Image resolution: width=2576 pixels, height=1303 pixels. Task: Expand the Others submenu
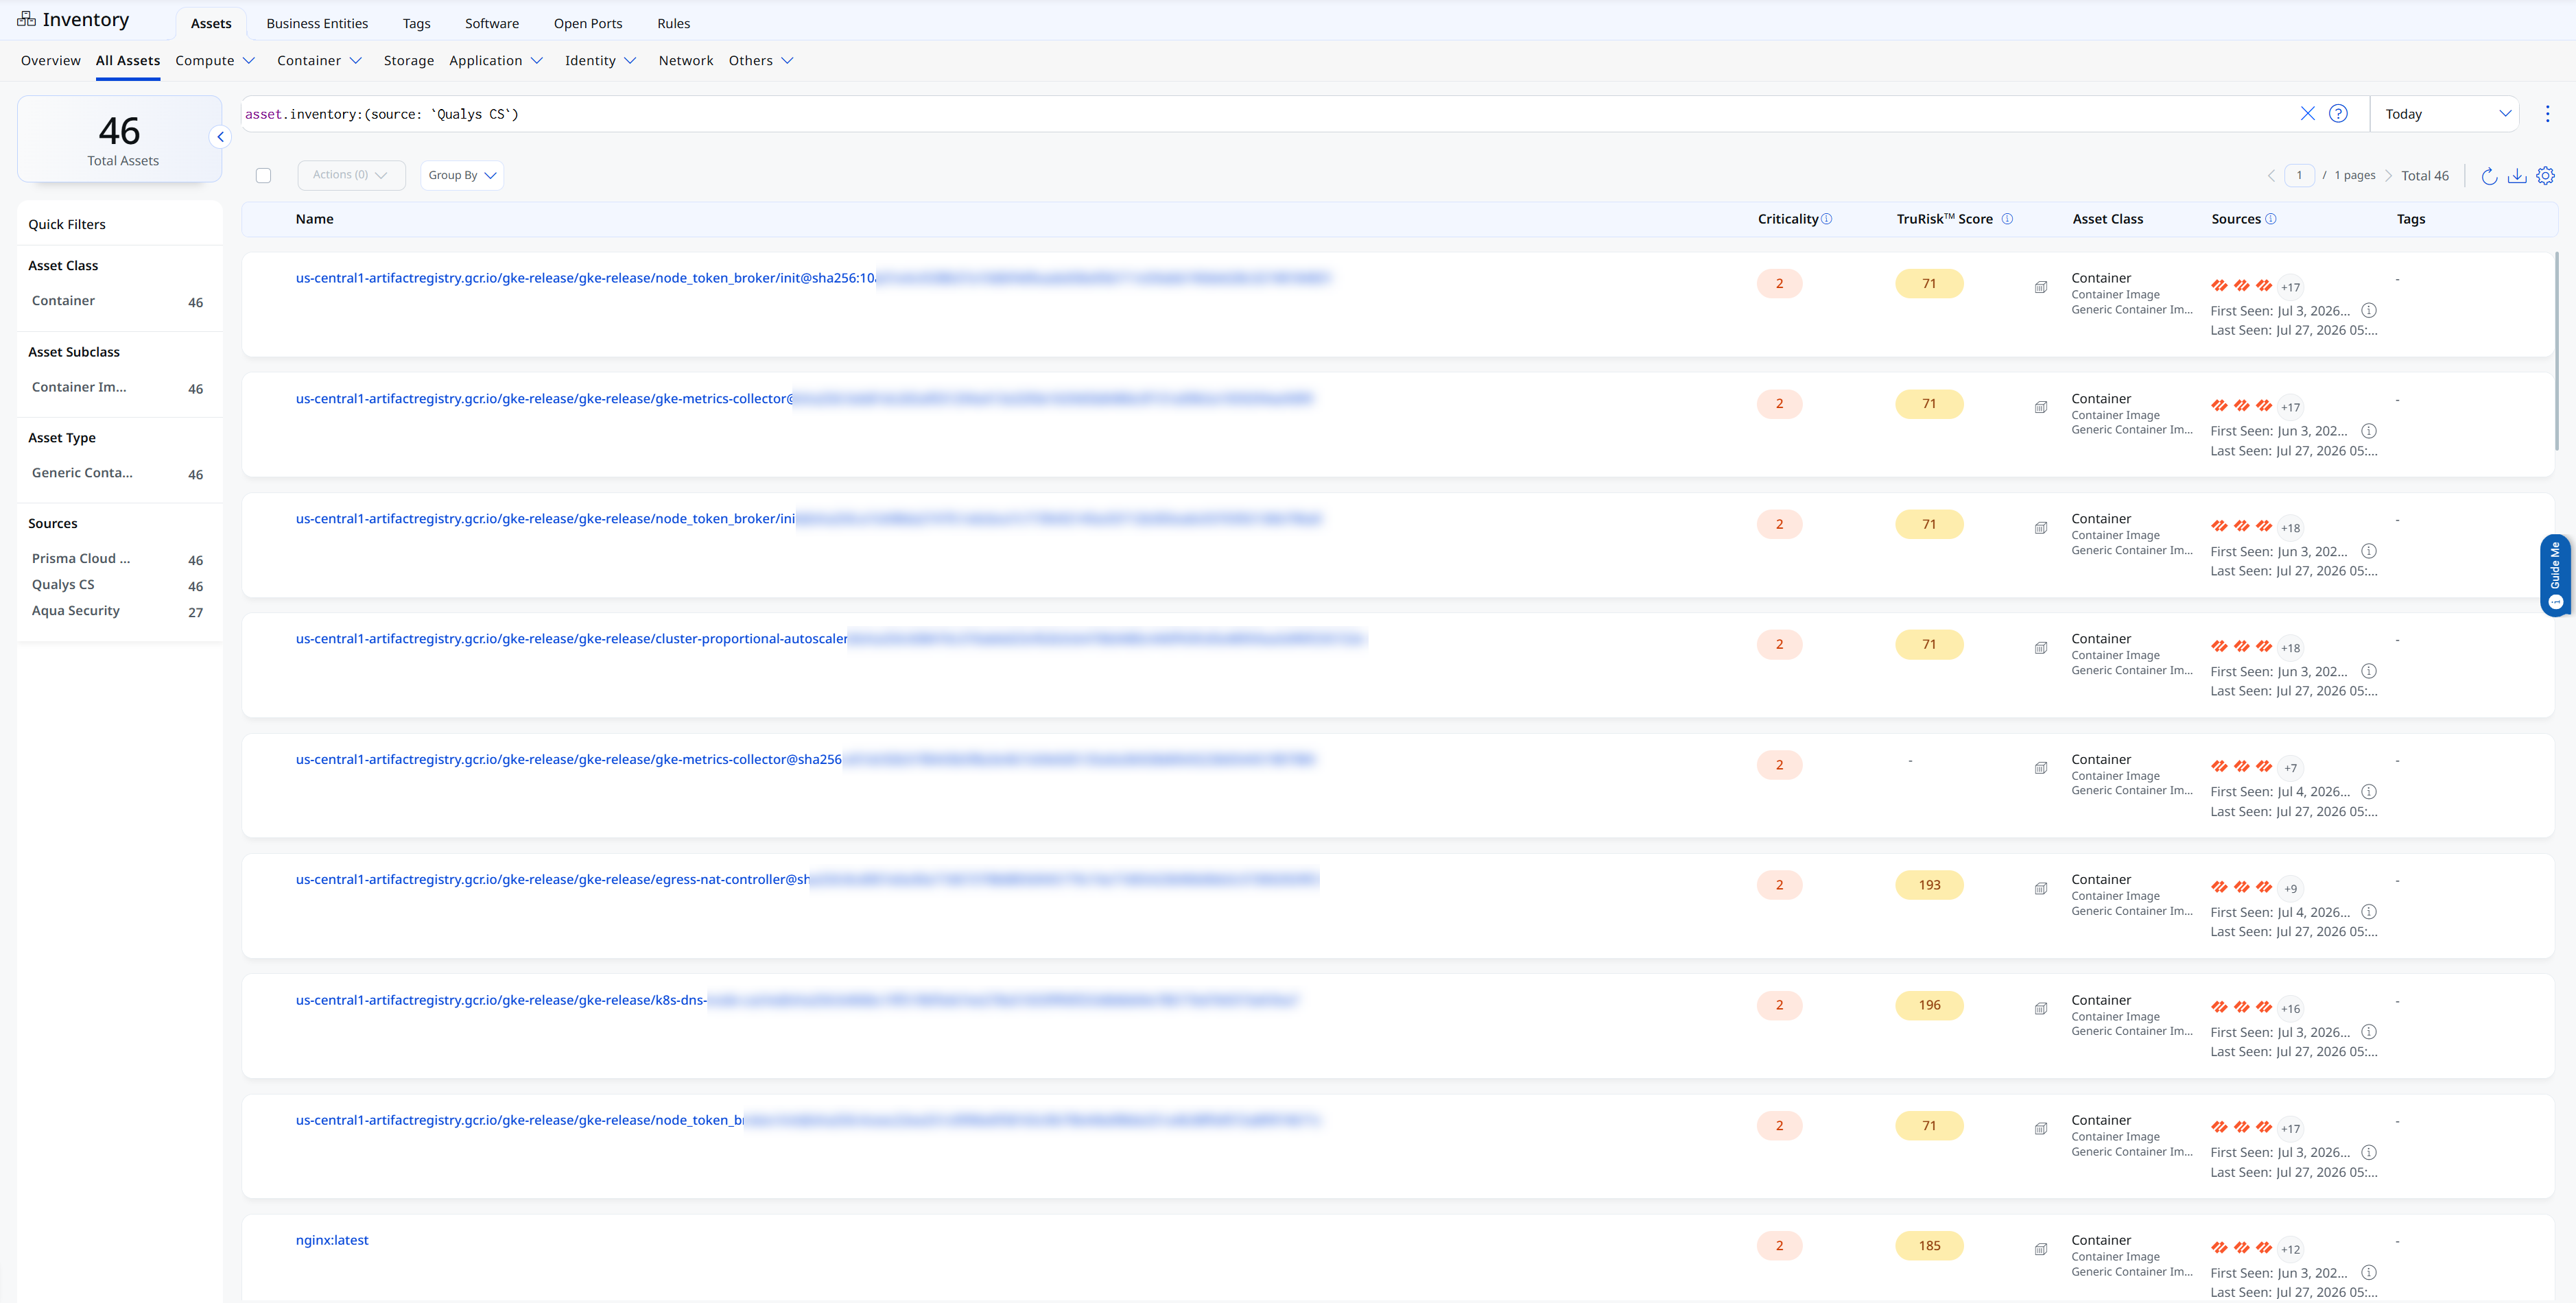[x=761, y=61]
